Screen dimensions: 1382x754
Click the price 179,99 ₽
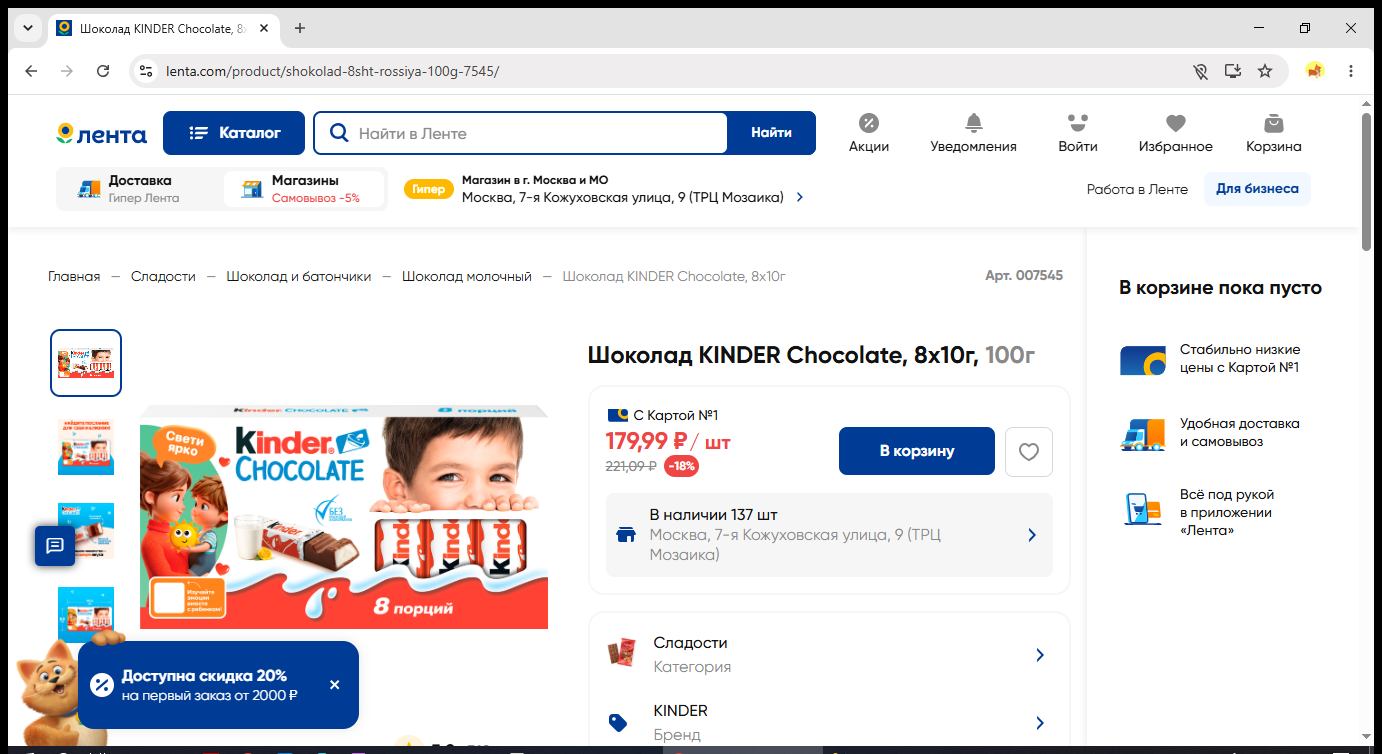pos(646,441)
